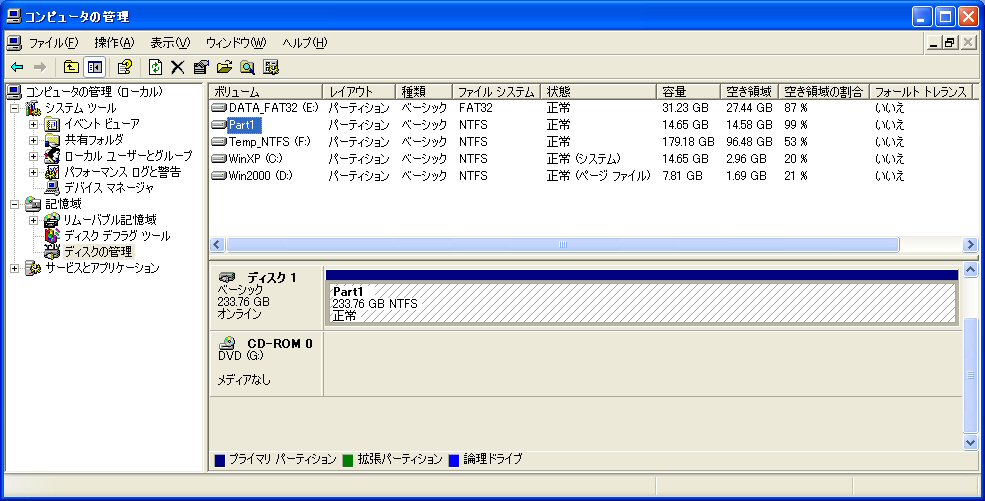985x501 pixels.
Task: Collapse the 記憶域 tree node
Action: tap(14, 204)
